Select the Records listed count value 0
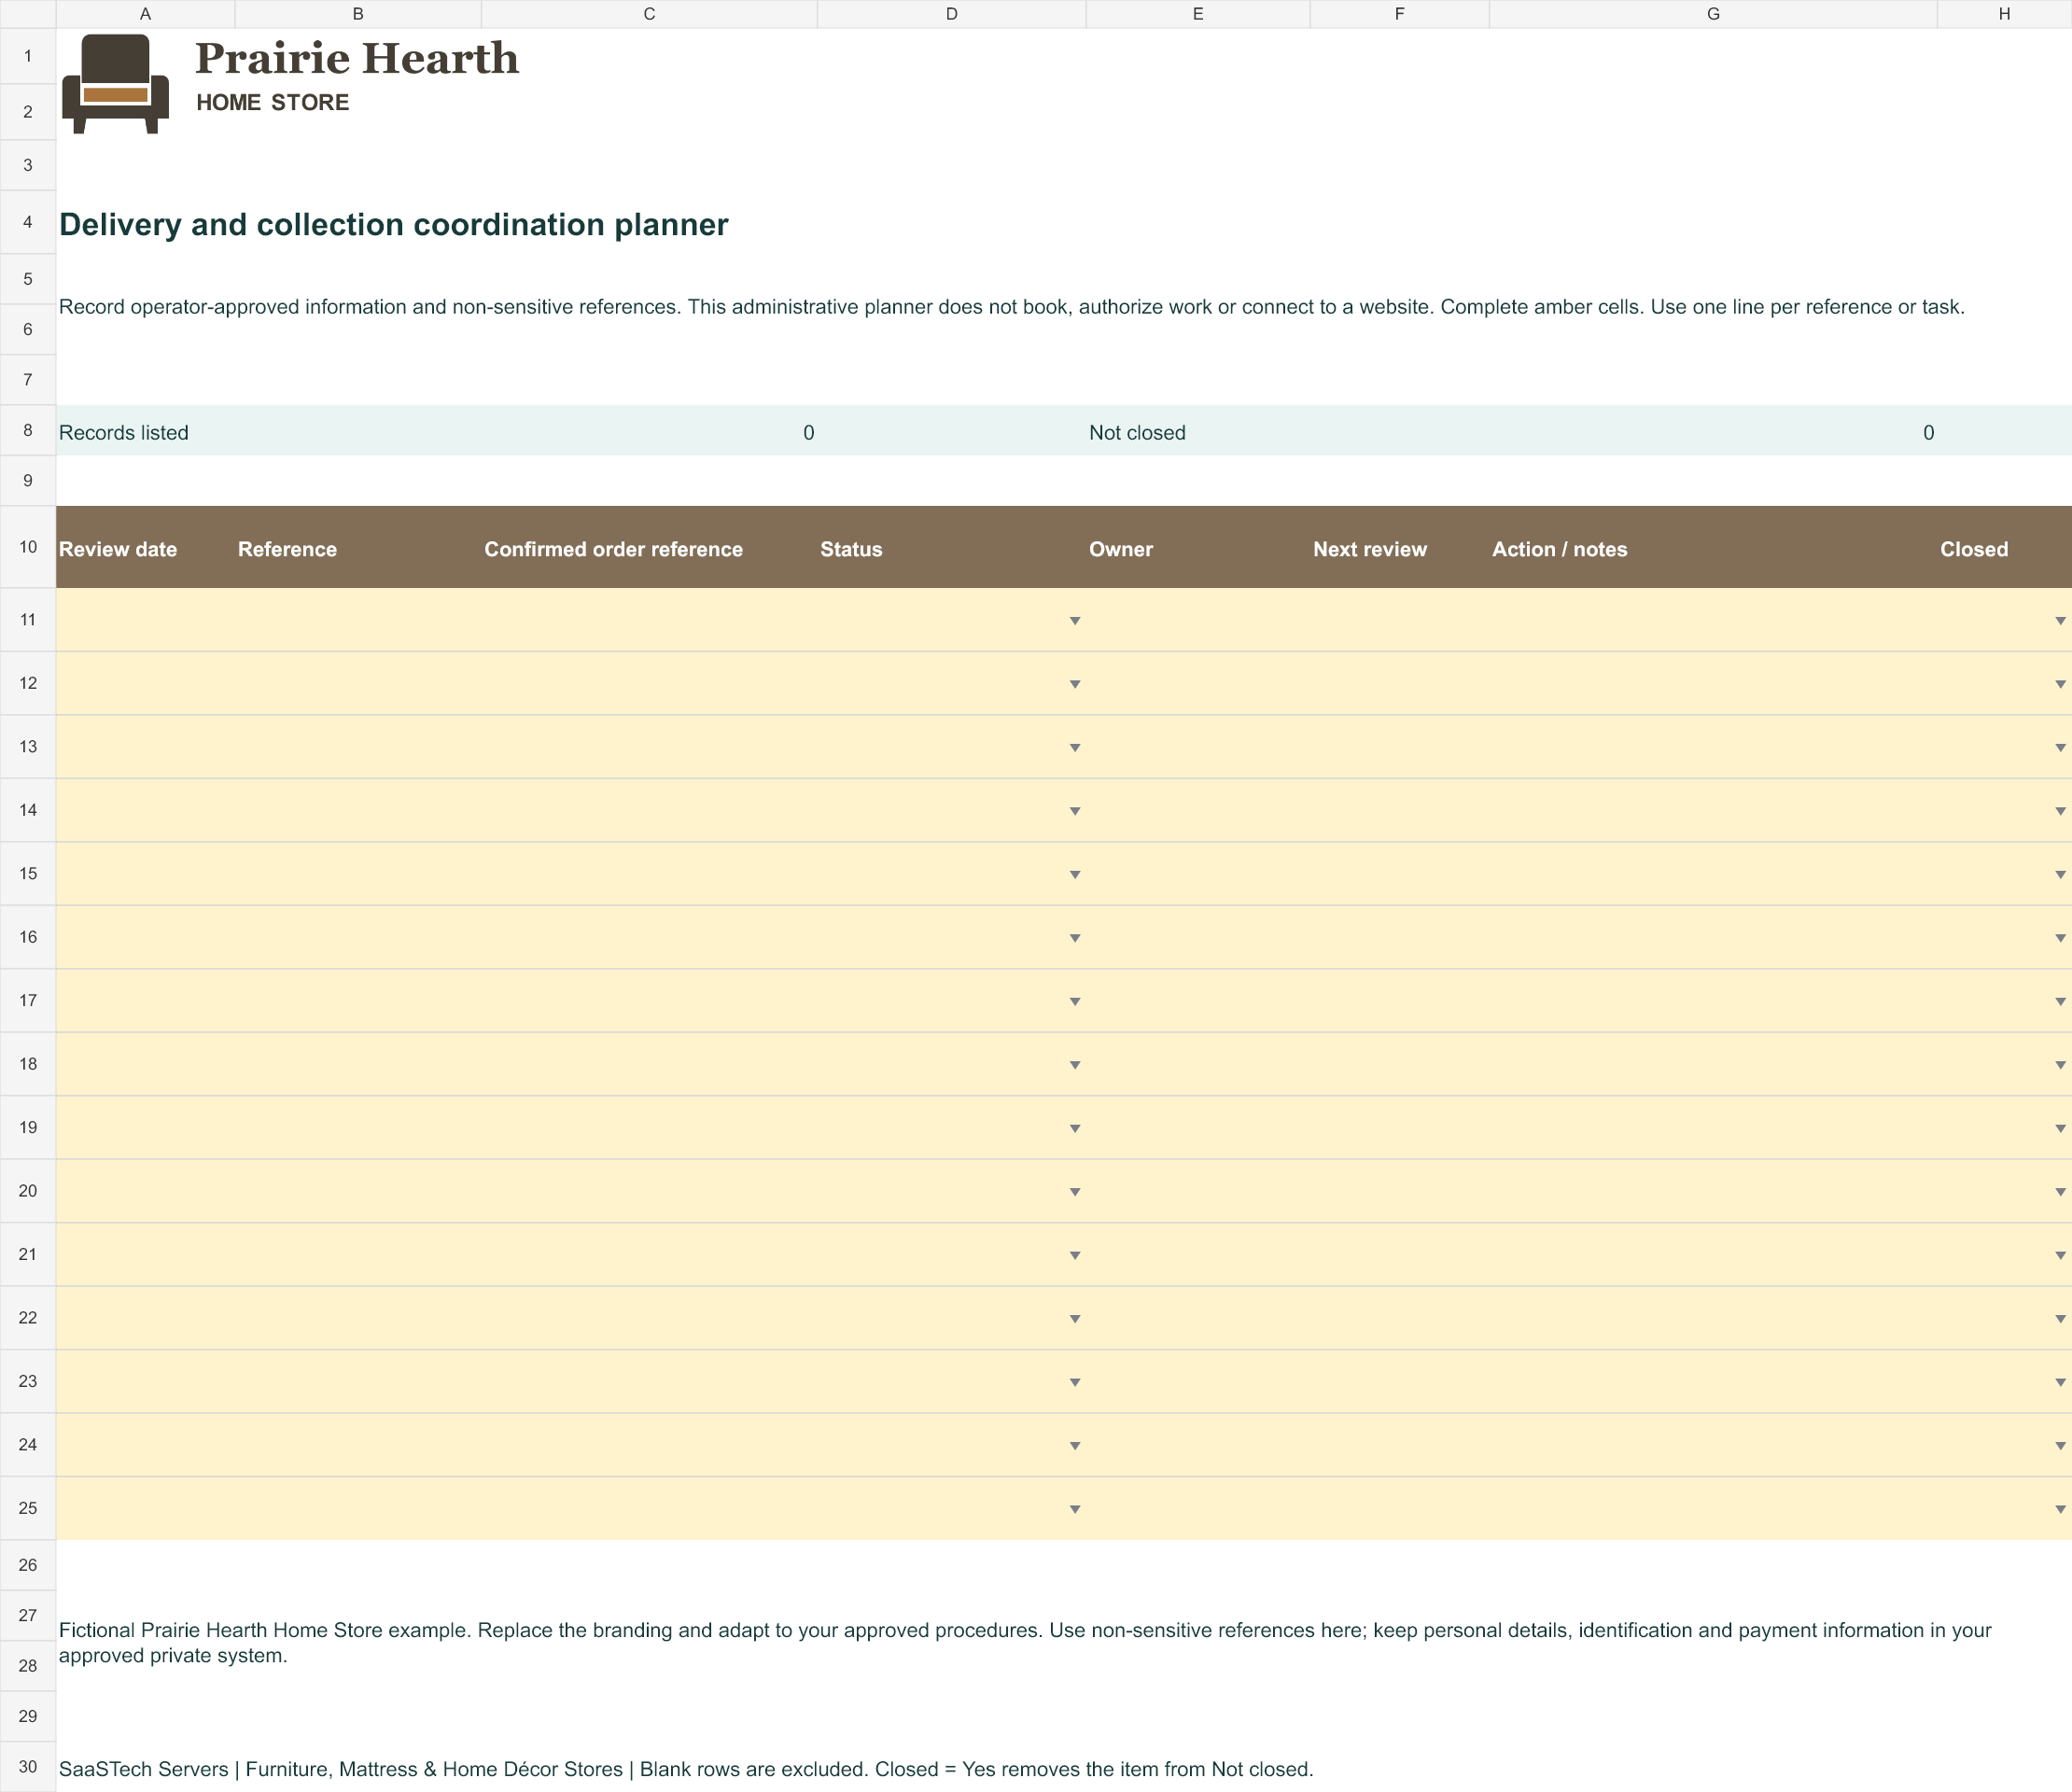This screenshot has height=1792, width=2072. 809,433
